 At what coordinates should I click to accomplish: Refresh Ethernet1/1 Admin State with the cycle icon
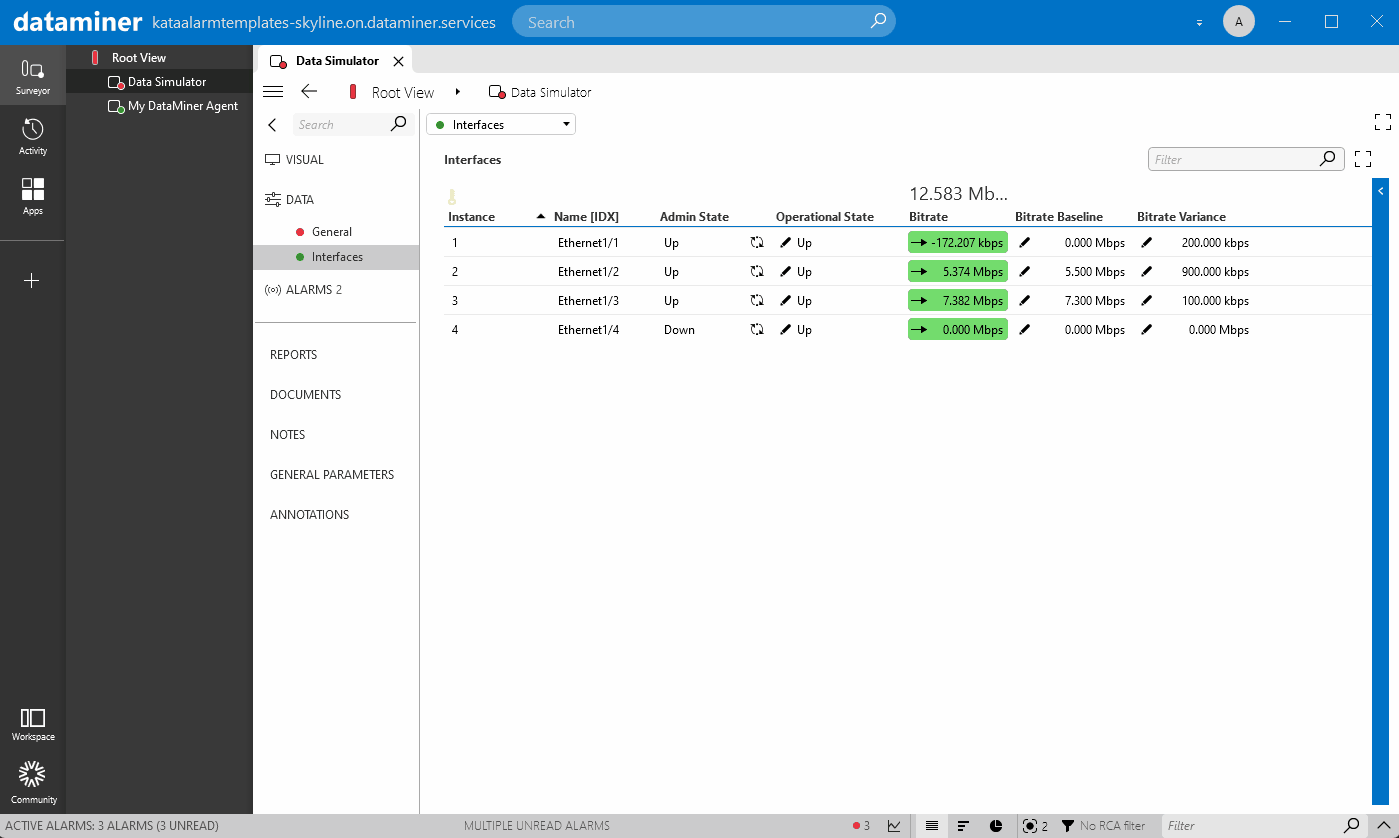coord(757,242)
